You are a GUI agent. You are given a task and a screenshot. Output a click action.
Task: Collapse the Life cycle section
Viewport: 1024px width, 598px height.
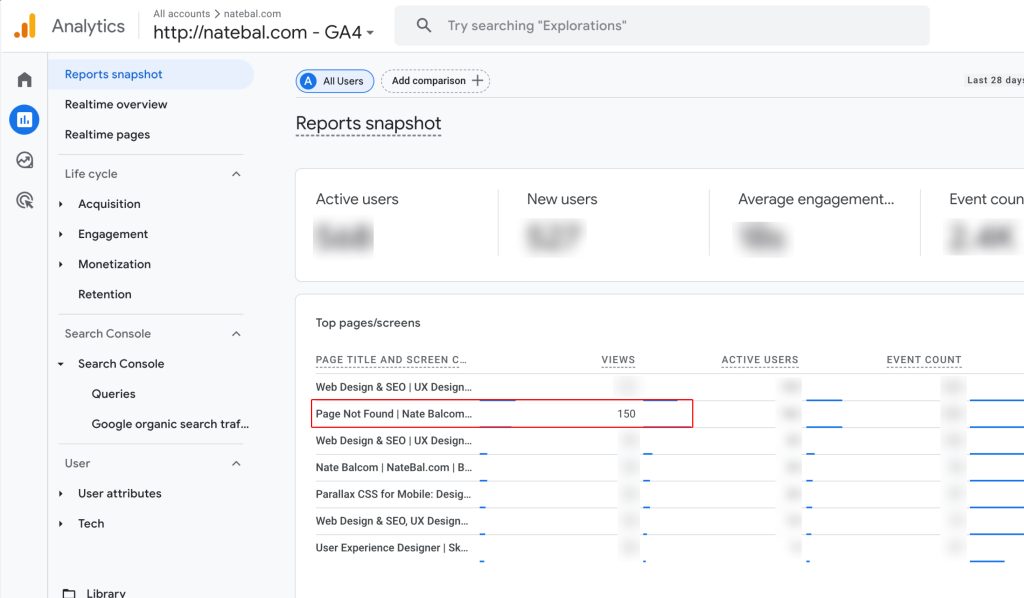tap(235, 173)
